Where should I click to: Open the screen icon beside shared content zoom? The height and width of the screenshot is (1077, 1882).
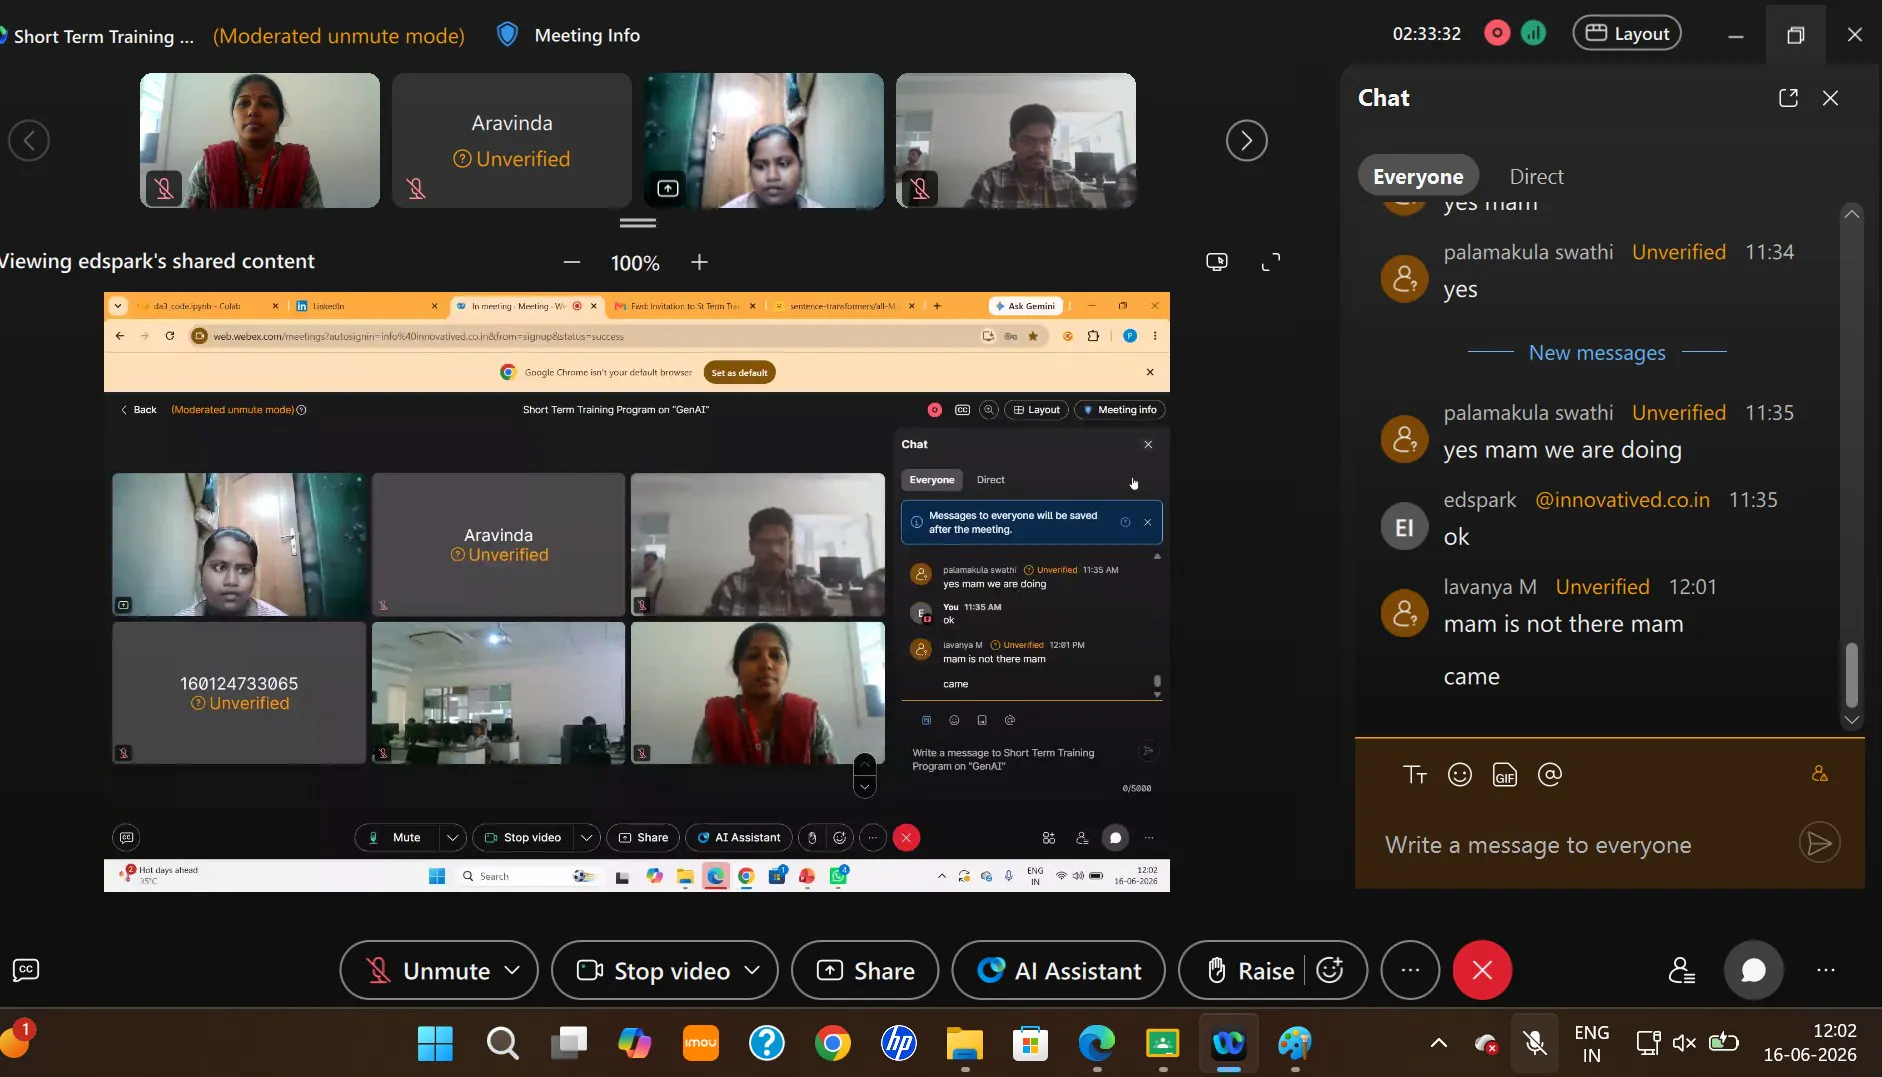pos(1217,262)
